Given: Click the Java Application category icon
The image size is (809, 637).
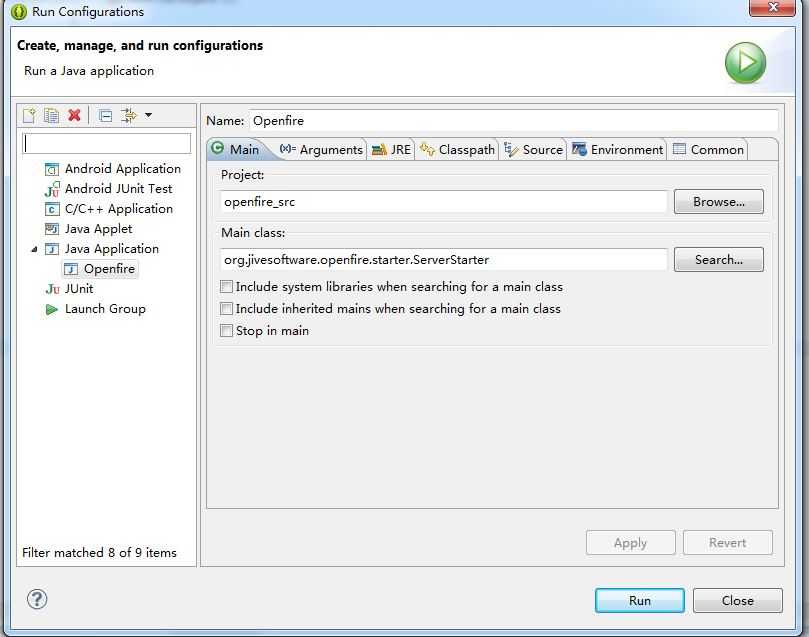Looking at the screenshot, I should [52, 249].
